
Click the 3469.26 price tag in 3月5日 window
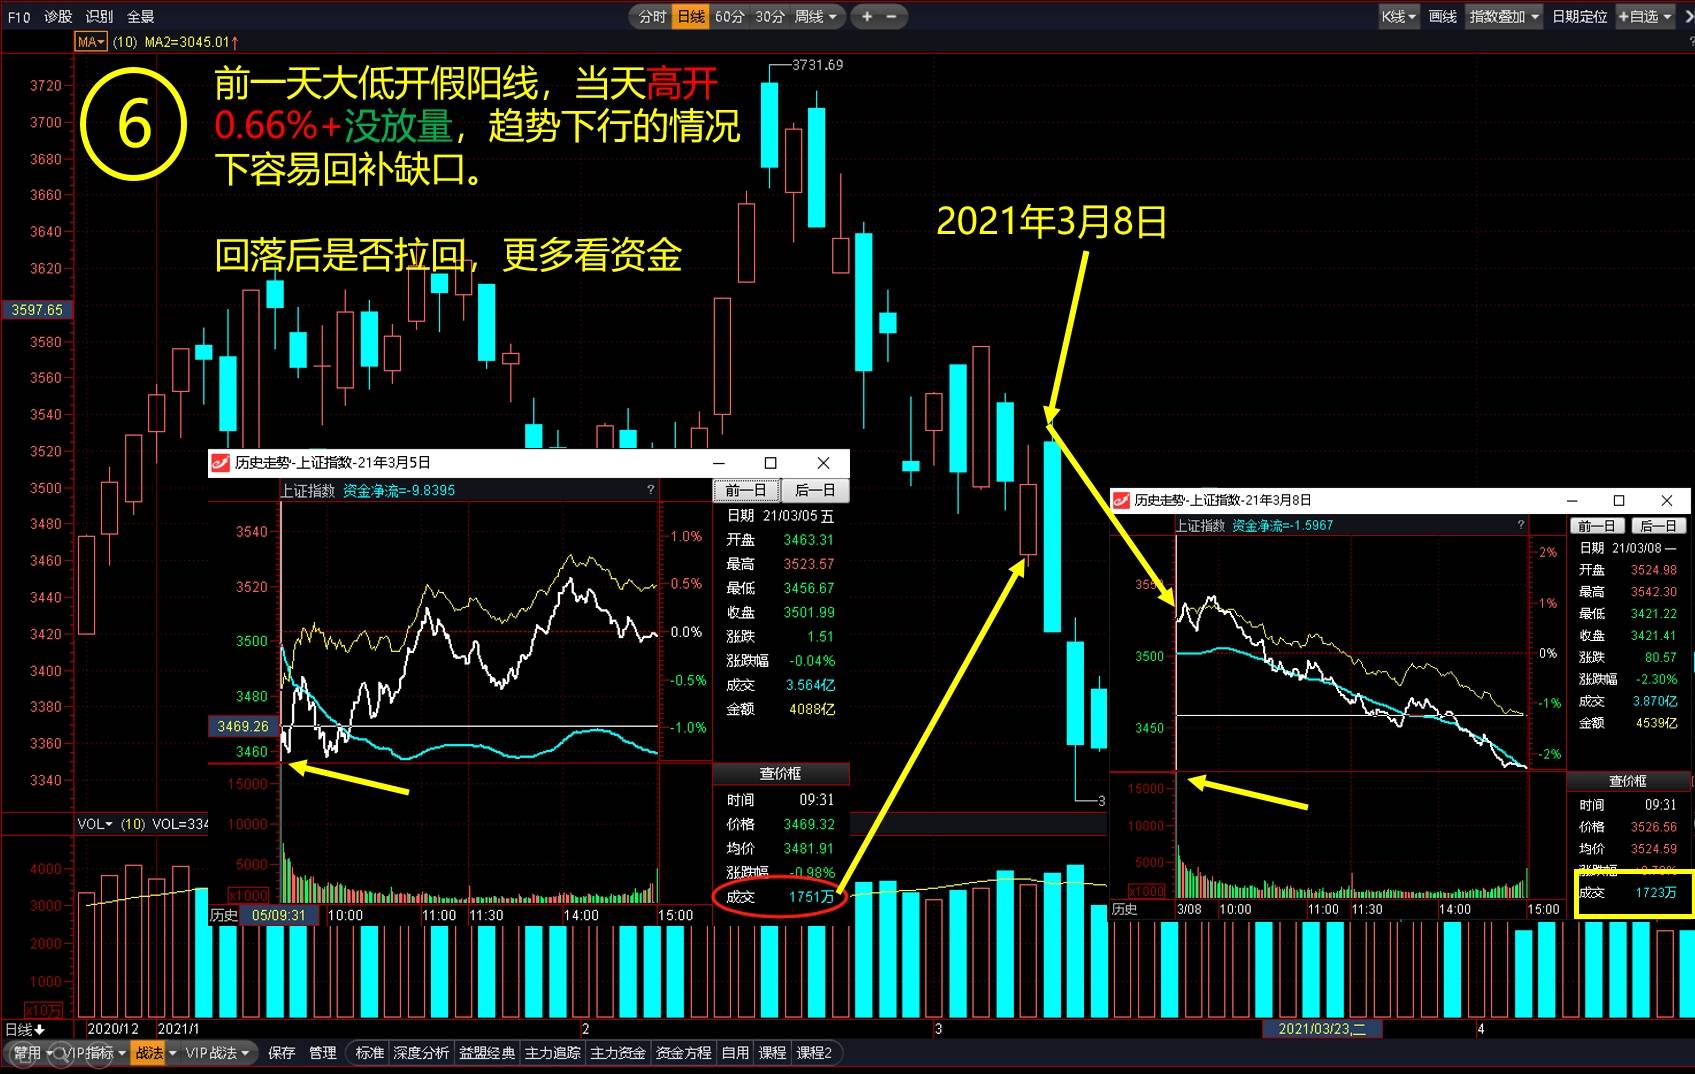(243, 726)
